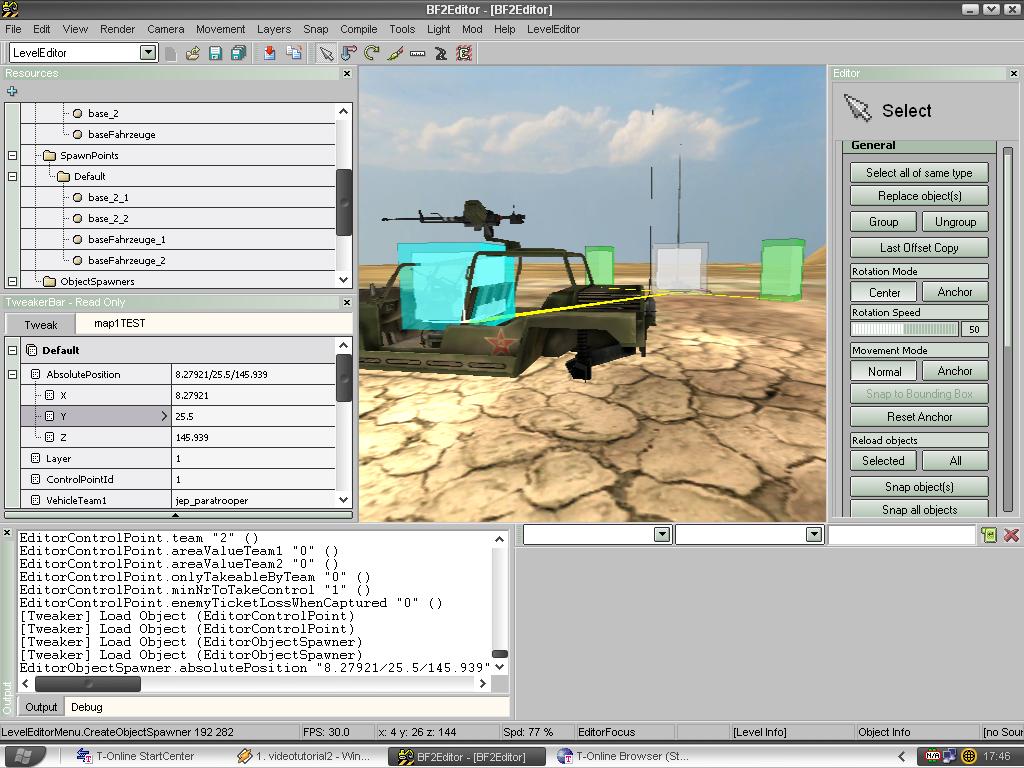Activate the Select arrow tool in toolbar
This screenshot has width=1024, height=768.
pos(326,53)
